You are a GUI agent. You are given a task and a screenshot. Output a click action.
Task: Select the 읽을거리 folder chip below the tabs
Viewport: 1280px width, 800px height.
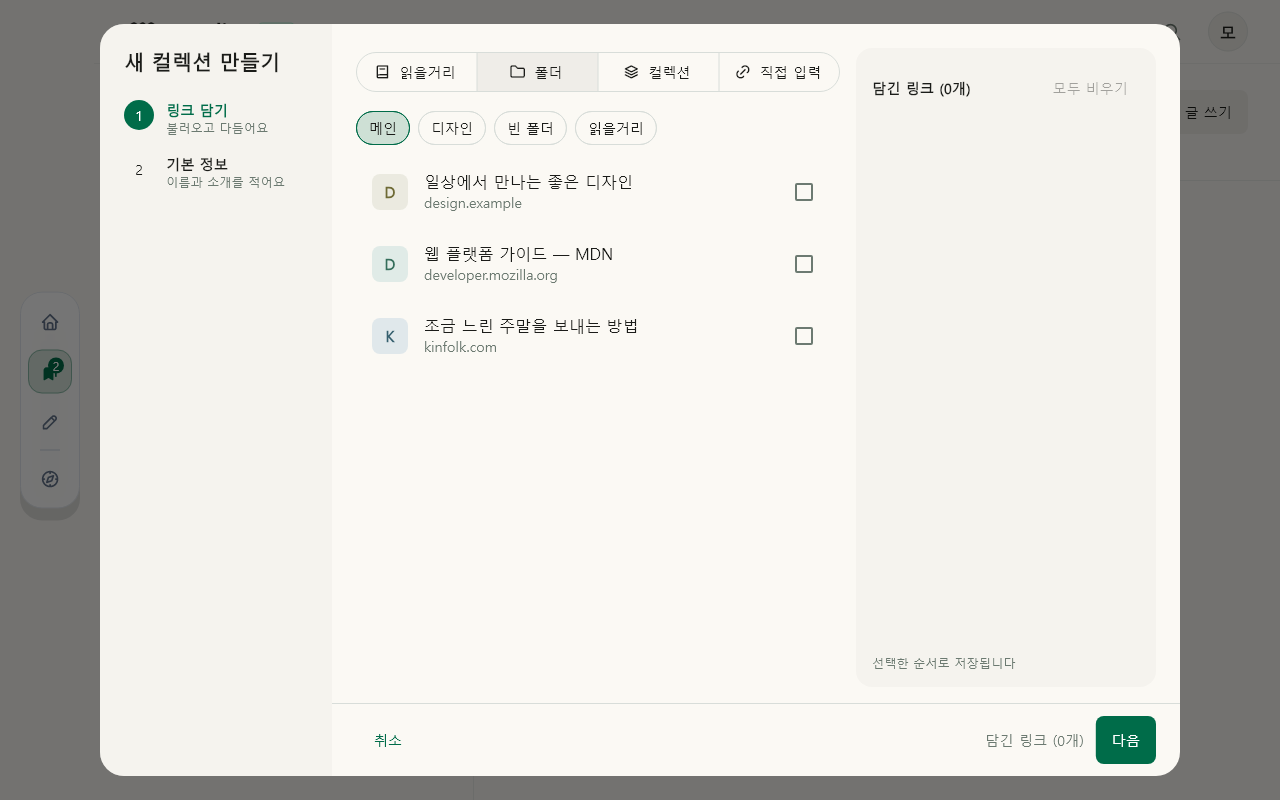point(616,128)
